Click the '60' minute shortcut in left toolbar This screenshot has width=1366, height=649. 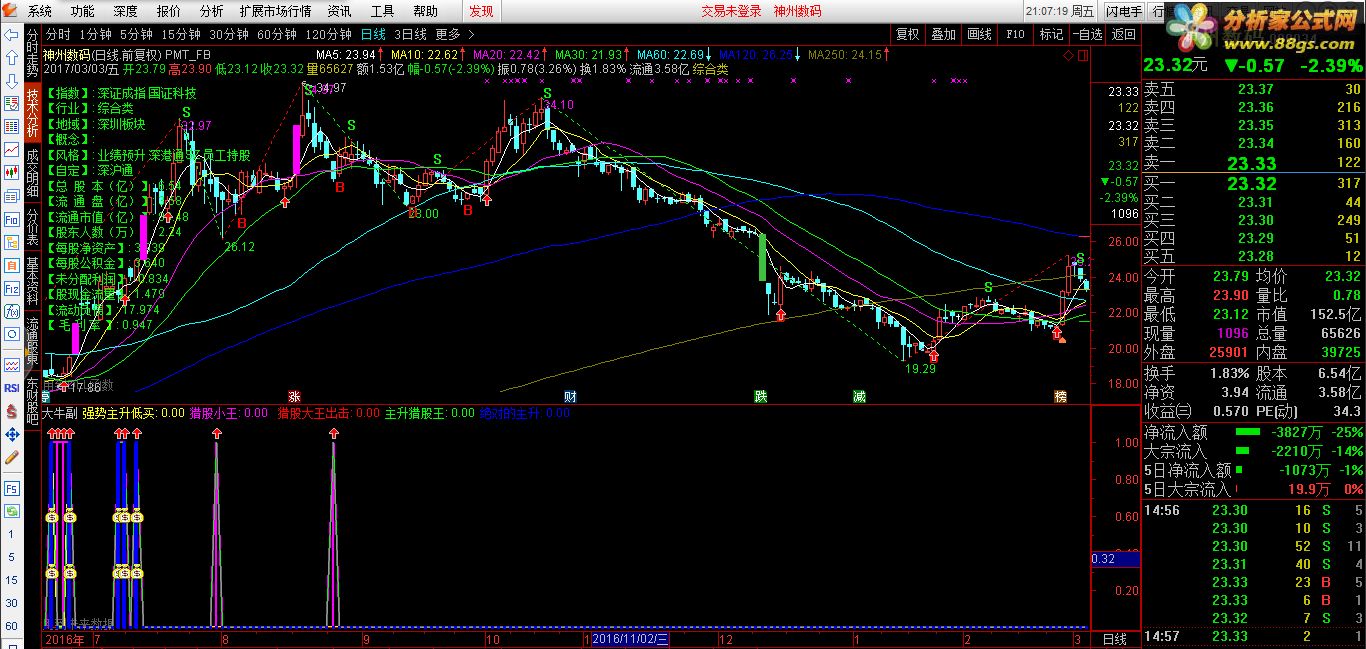11,626
